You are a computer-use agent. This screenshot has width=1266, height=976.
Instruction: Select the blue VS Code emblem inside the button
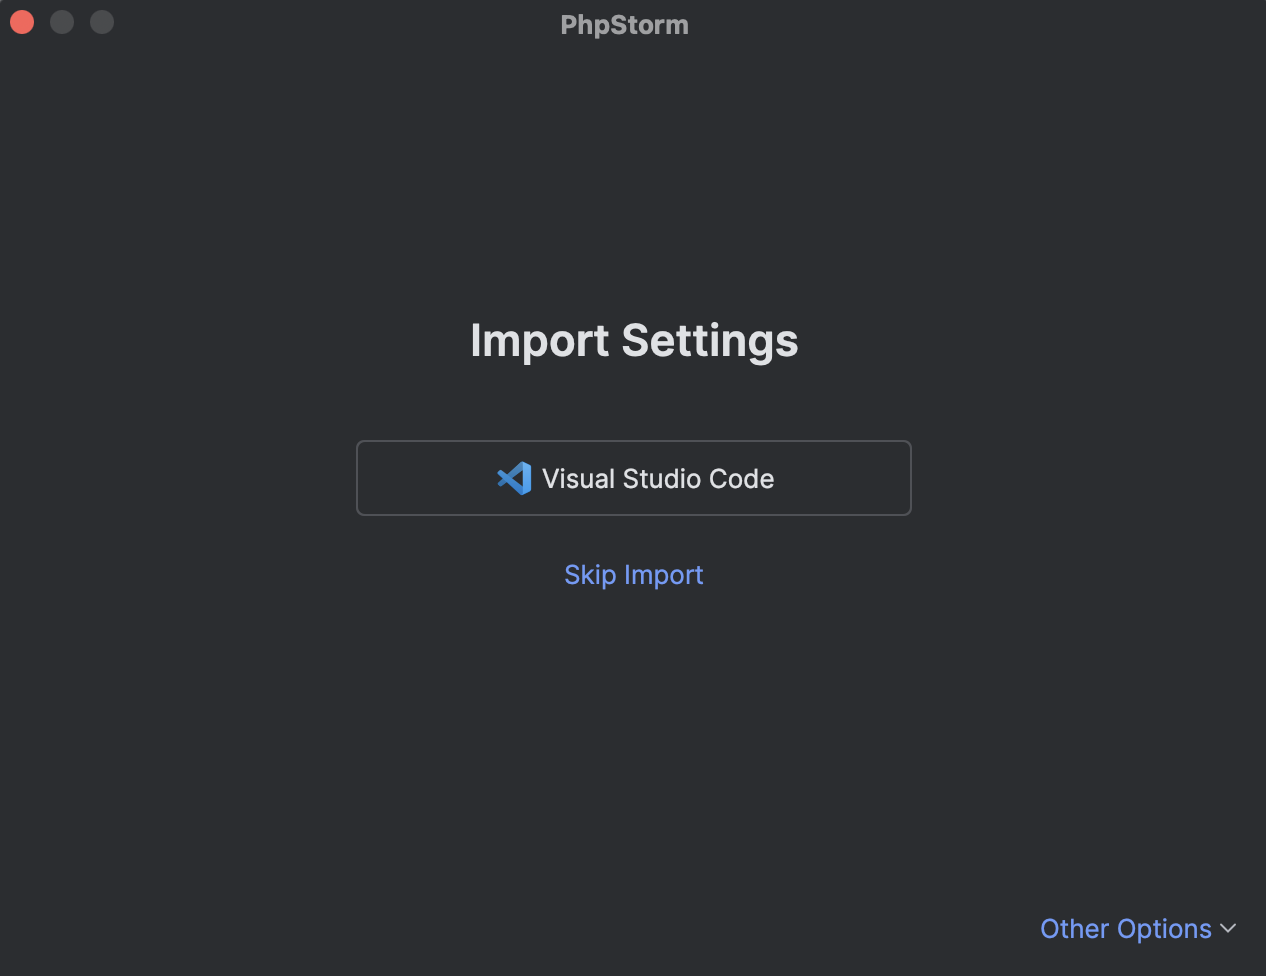(513, 478)
